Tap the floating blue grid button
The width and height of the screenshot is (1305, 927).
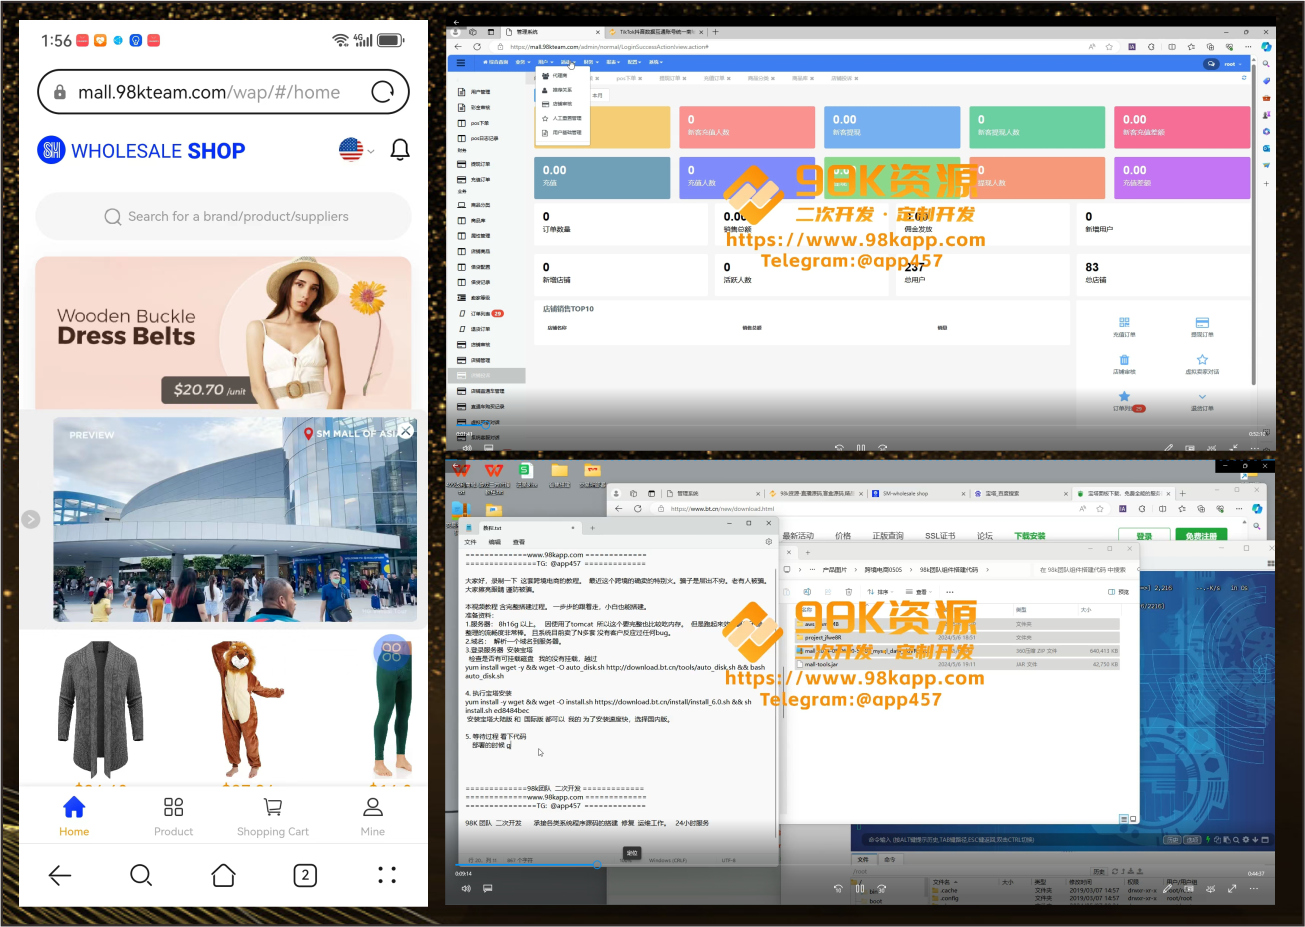[391, 651]
